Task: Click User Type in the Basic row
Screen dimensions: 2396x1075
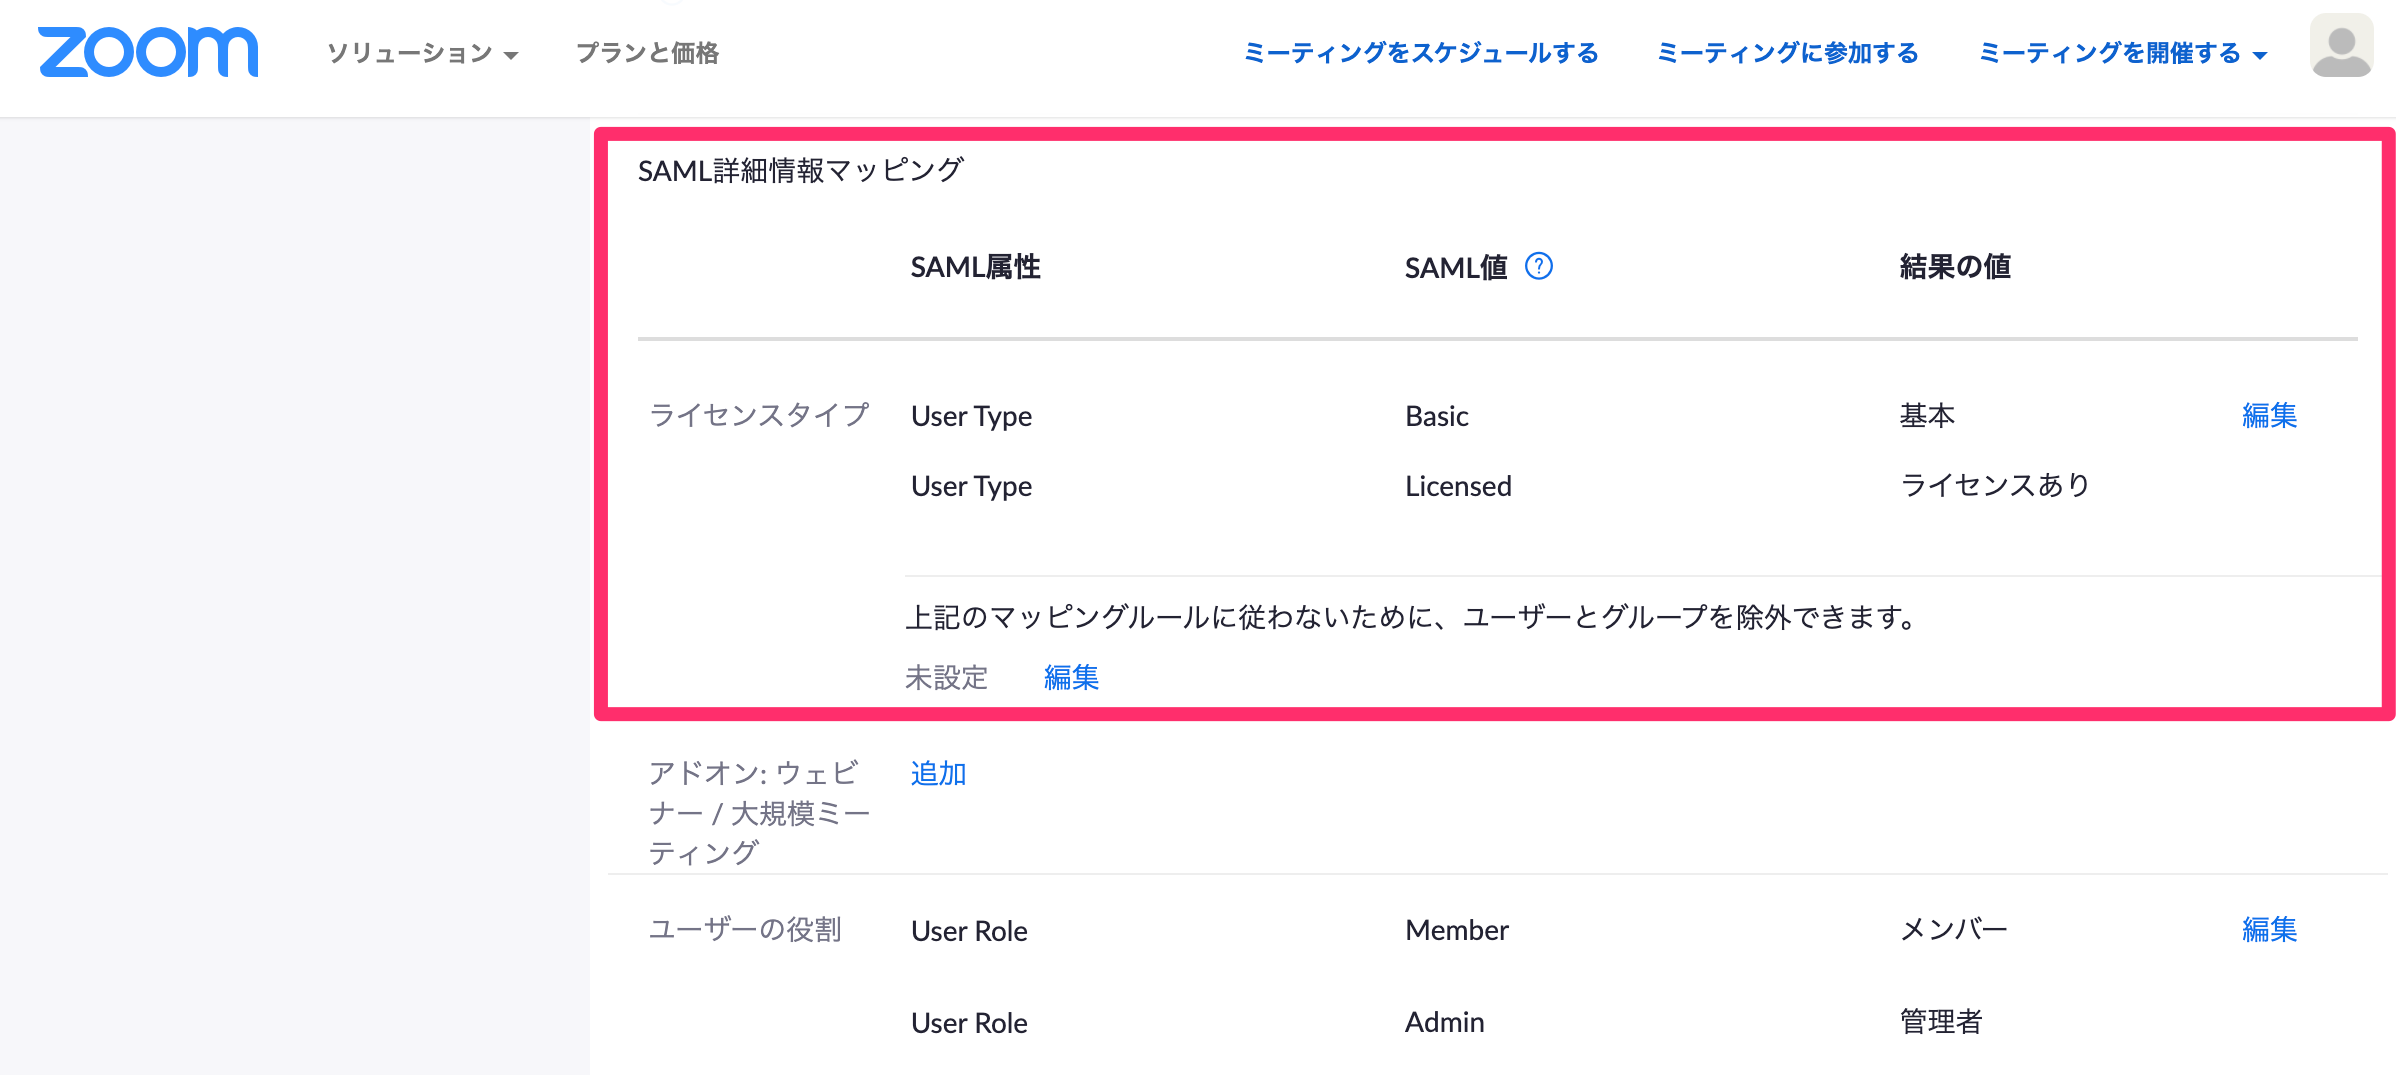Action: click(971, 416)
